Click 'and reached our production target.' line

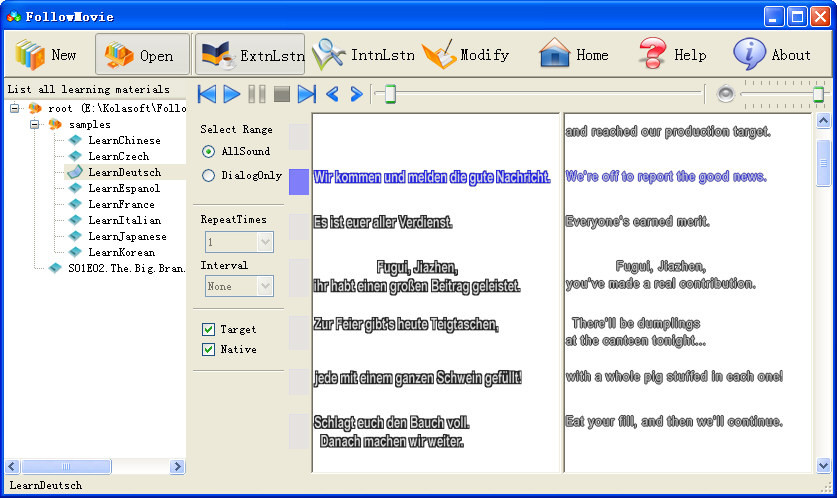pos(668,131)
